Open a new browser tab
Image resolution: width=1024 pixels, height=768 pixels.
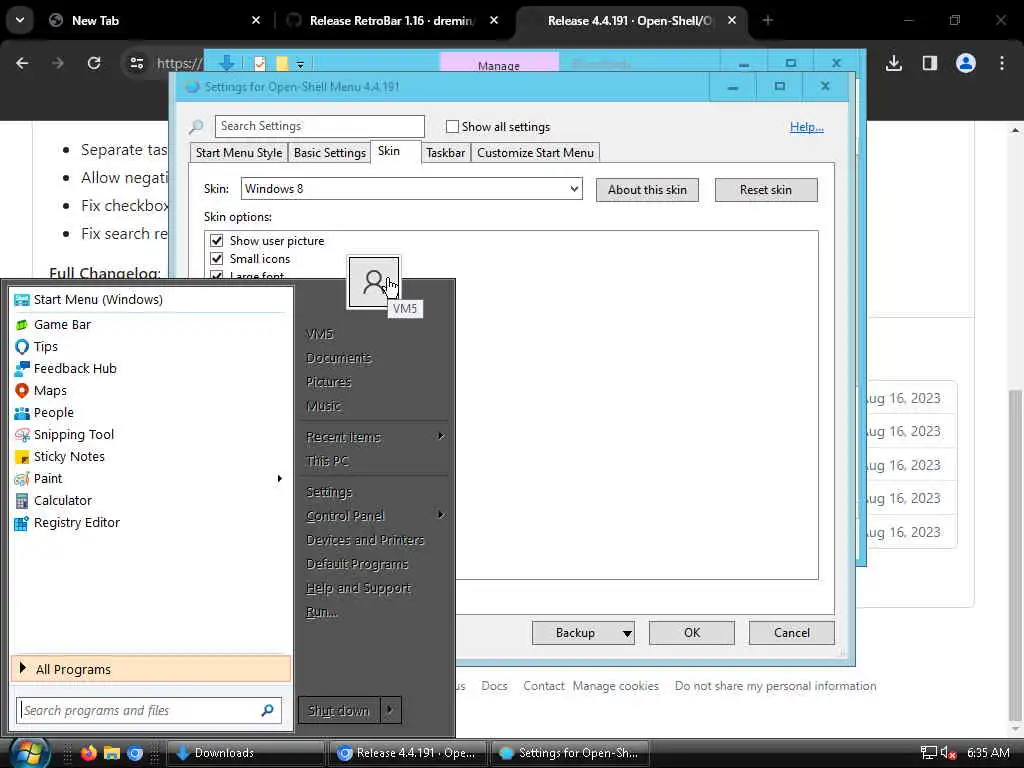(768, 20)
